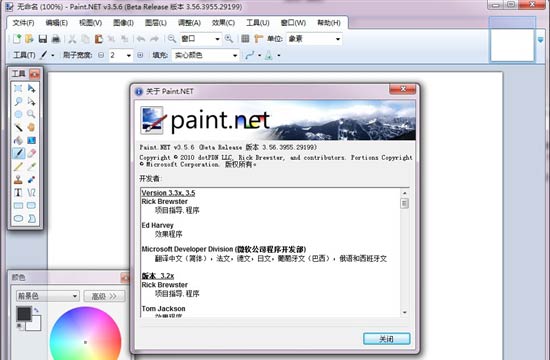
Task: Select the Move Selection tool
Action: (32, 101)
